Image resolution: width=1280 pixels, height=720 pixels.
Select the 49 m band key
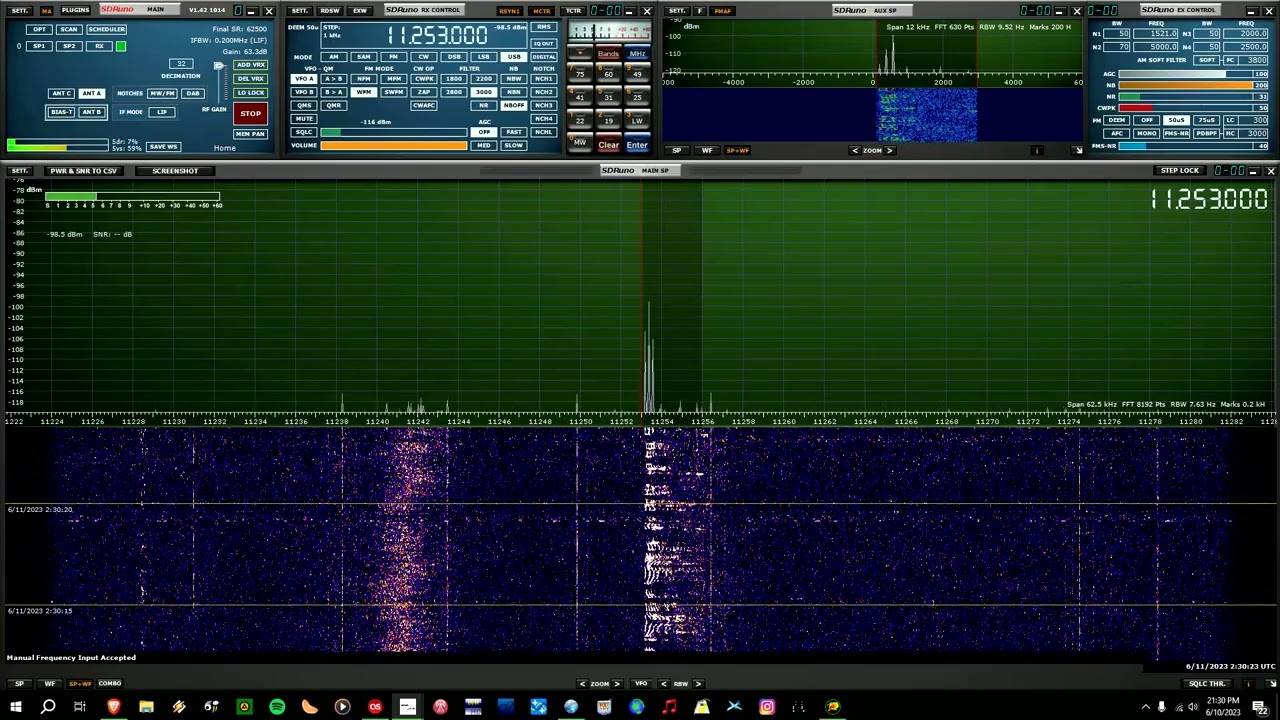click(x=637, y=74)
